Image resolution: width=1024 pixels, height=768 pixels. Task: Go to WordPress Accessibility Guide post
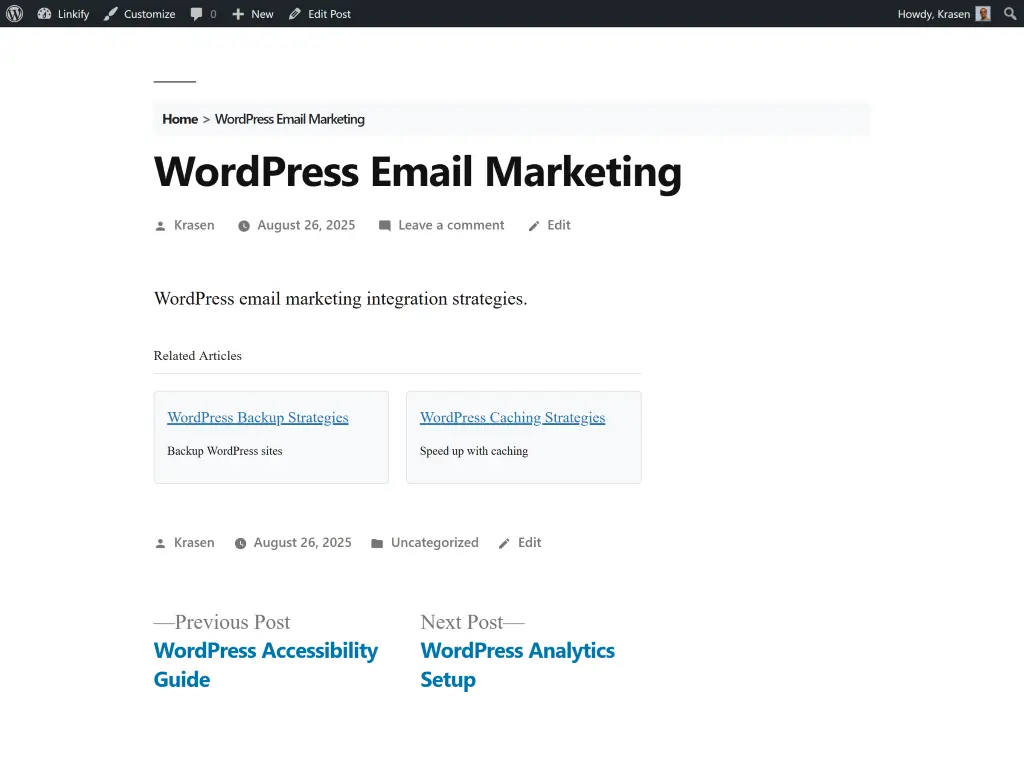pos(266,665)
